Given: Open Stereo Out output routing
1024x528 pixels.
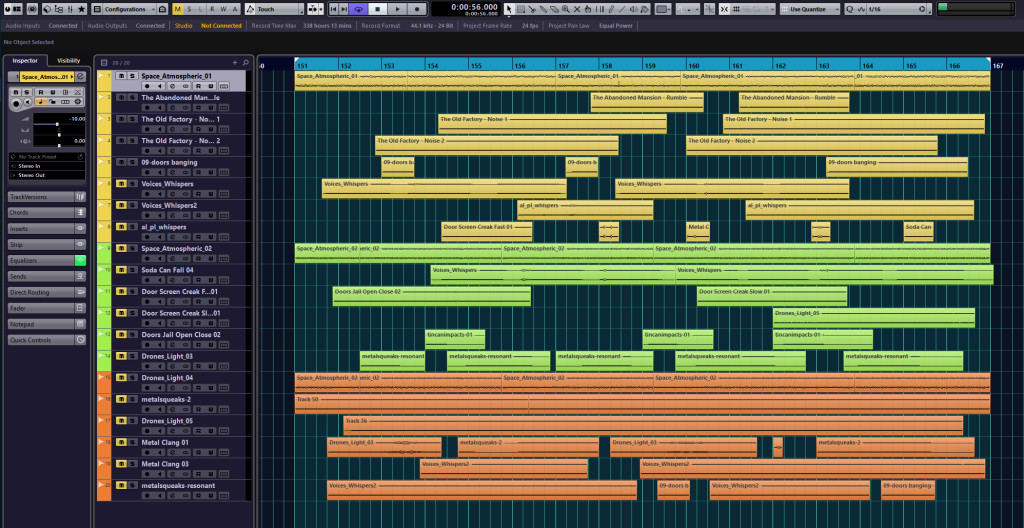Looking at the screenshot, I should [47, 175].
